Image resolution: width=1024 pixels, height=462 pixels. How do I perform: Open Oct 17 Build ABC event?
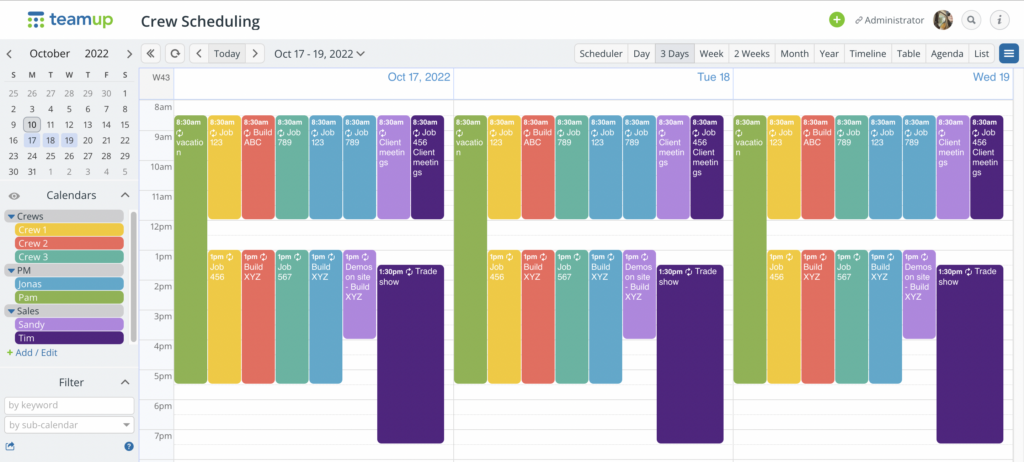pos(258,167)
